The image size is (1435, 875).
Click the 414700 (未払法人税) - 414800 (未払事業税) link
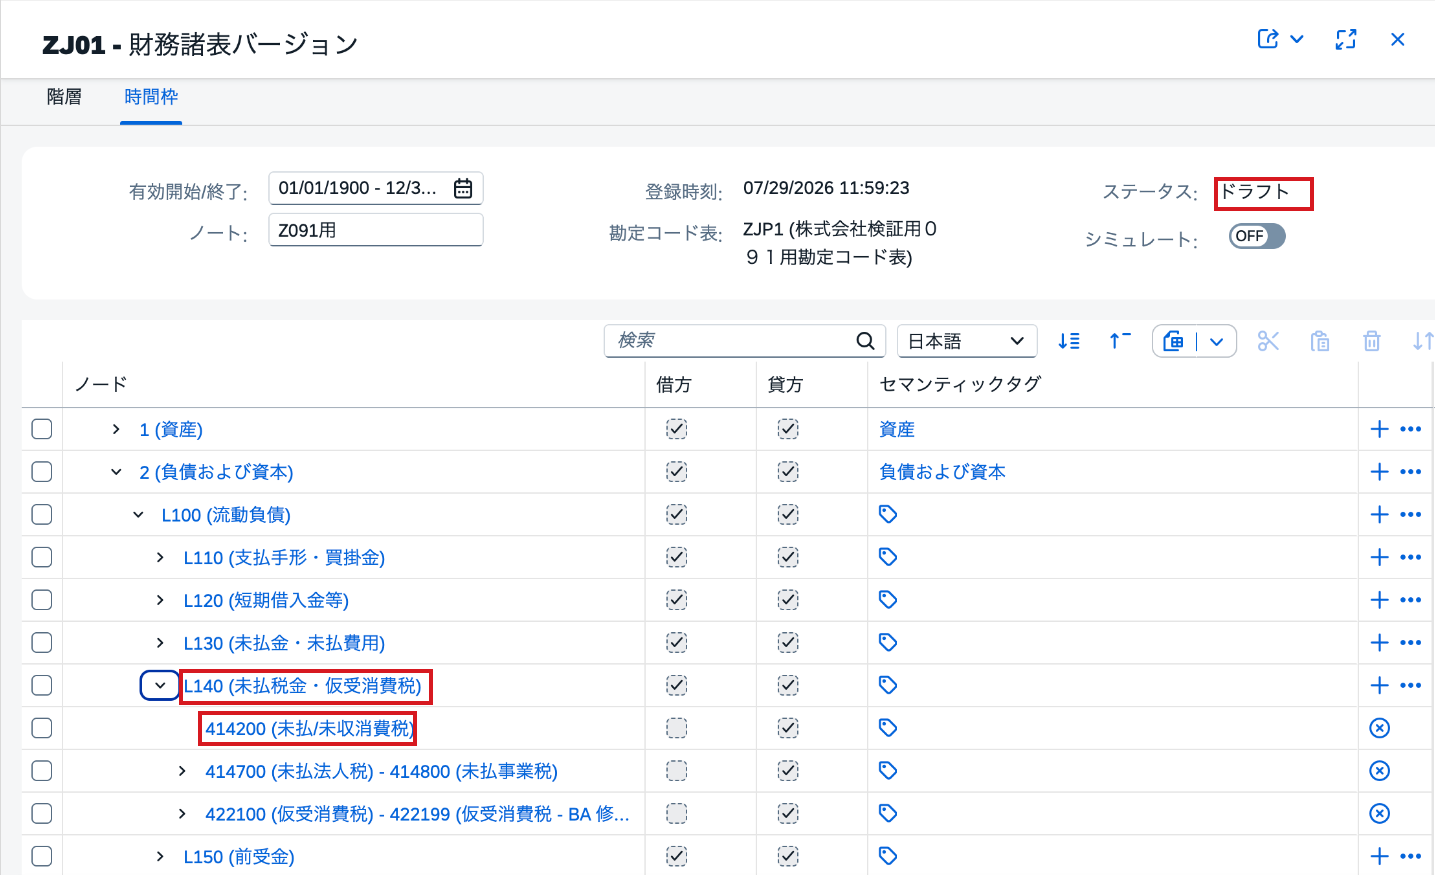point(381,771)
